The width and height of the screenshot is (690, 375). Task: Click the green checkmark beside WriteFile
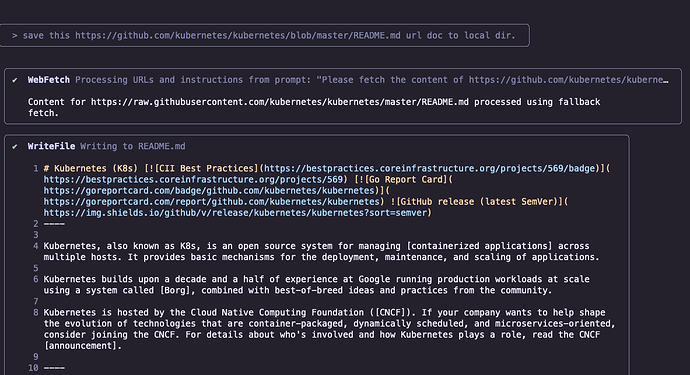15,147
